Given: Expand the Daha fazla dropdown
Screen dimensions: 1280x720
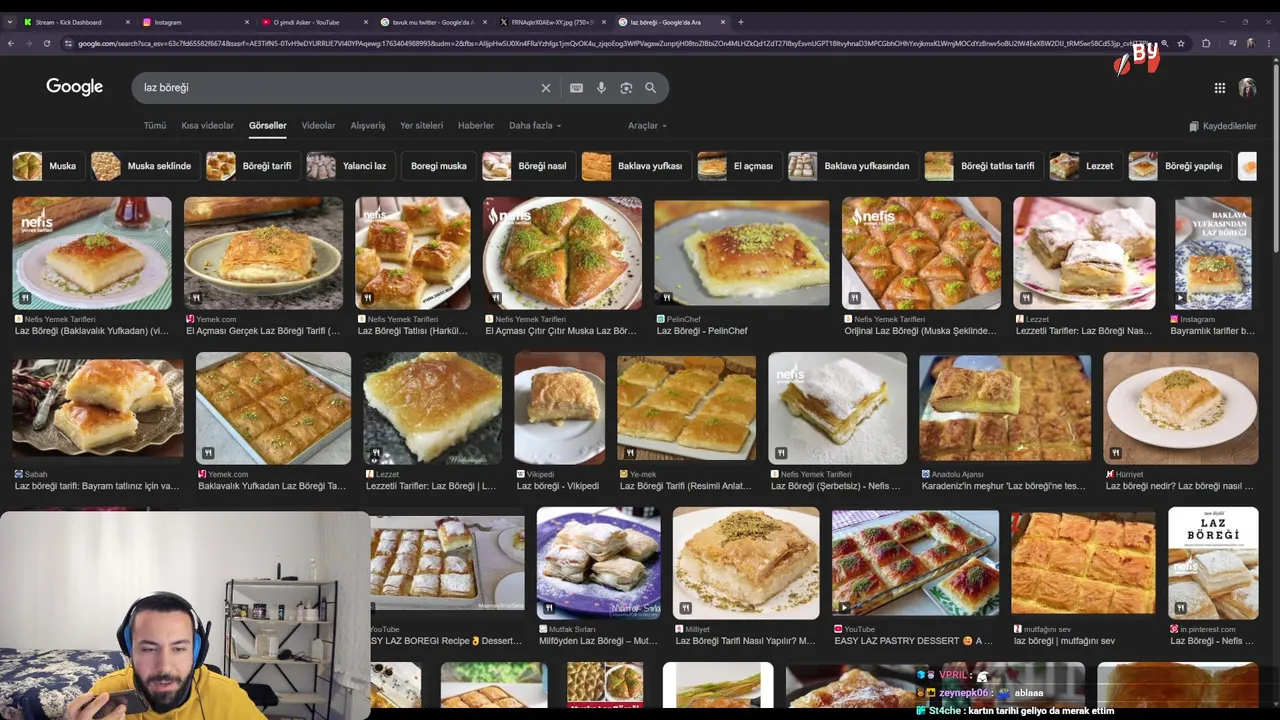Looking at the screenshot, I should coord(535,126).
